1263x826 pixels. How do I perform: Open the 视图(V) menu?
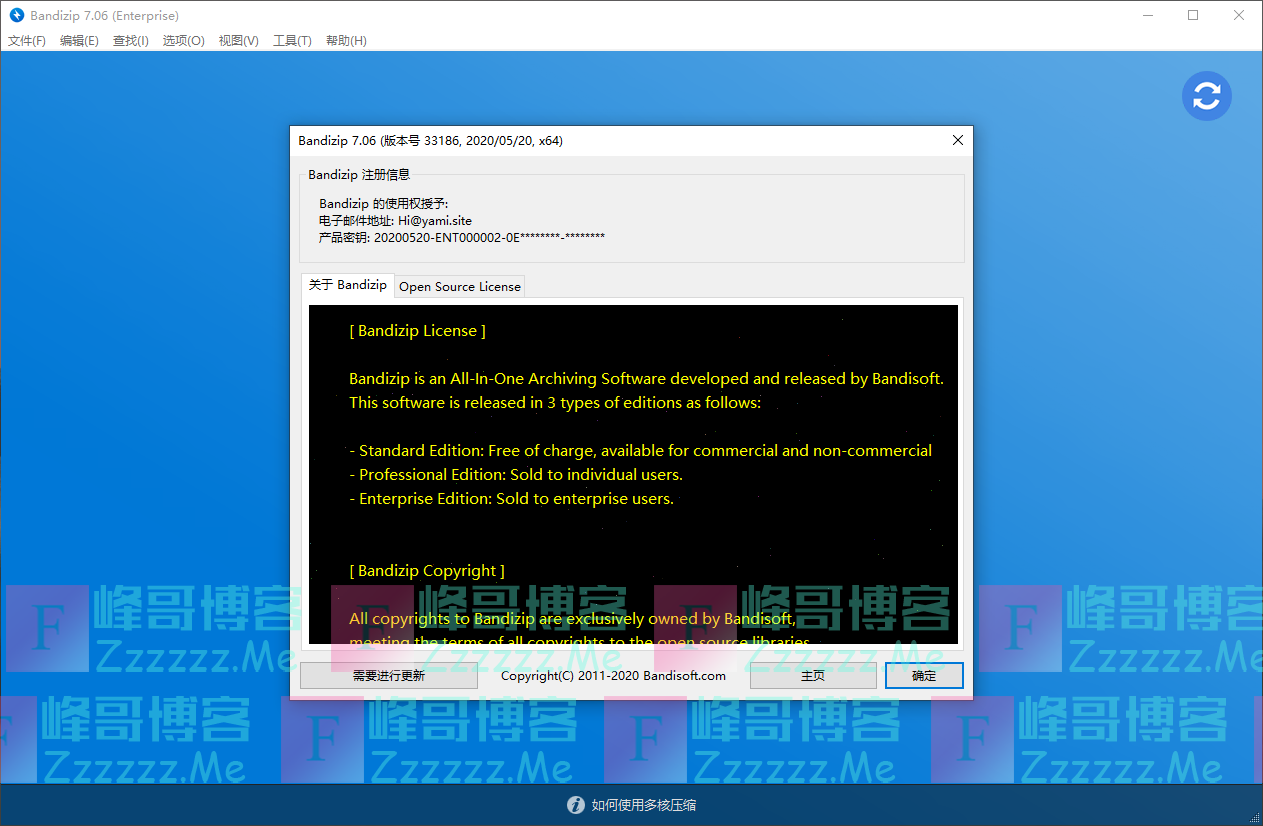[238, 41]
